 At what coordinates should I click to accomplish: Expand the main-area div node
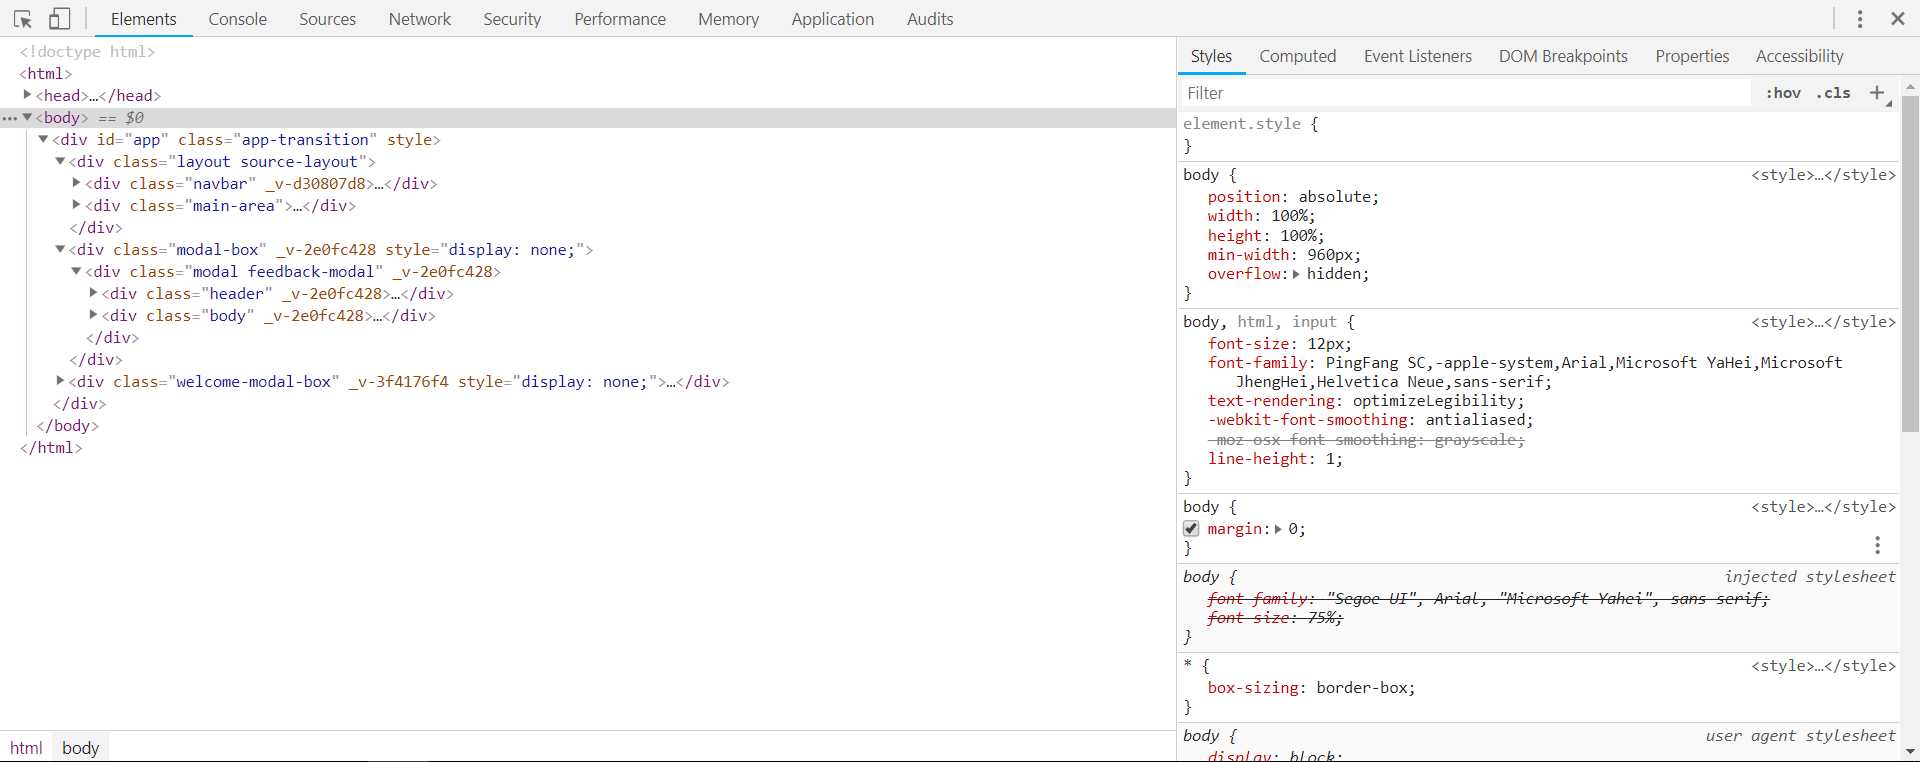tap(77, 205)
